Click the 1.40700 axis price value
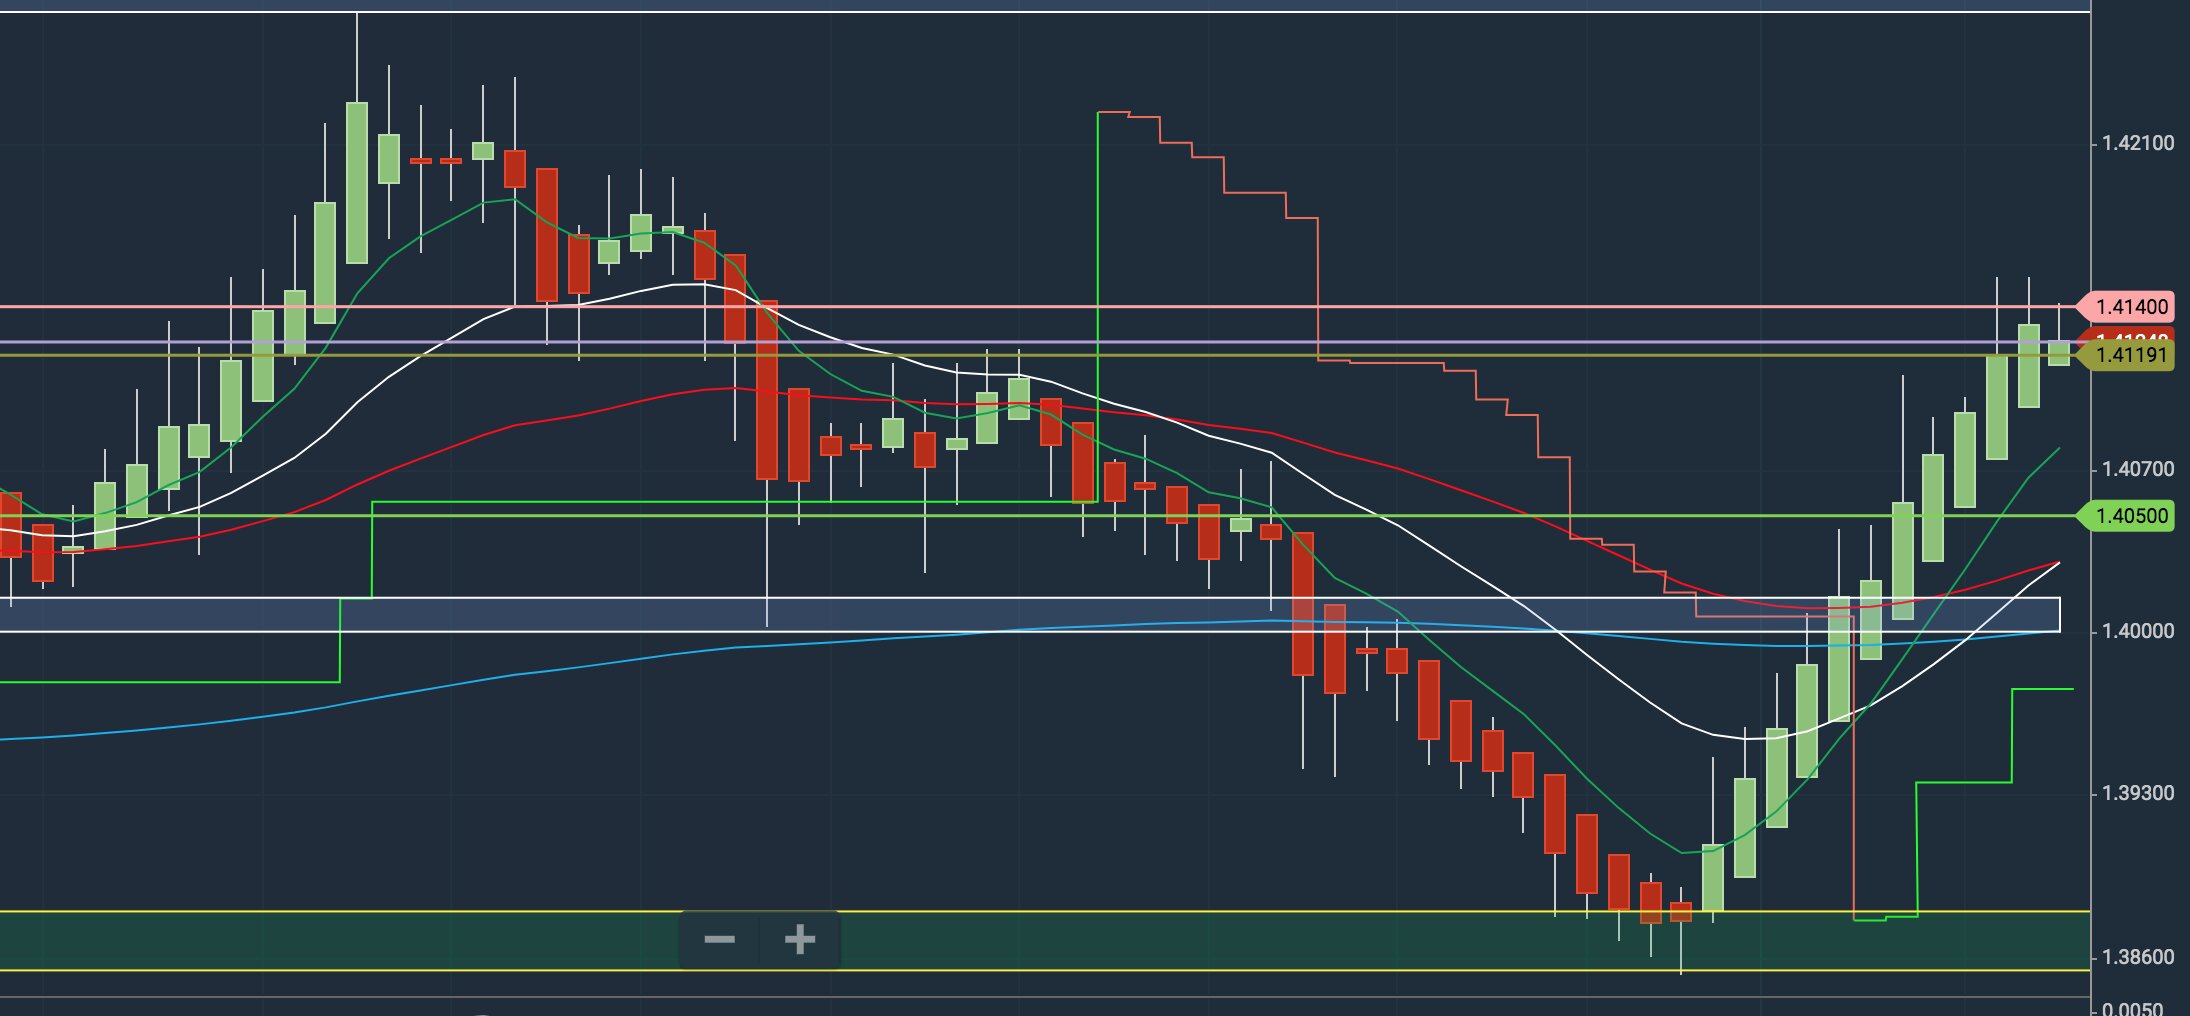This screenshot has width=2190, height=1016. (2138, 469)
